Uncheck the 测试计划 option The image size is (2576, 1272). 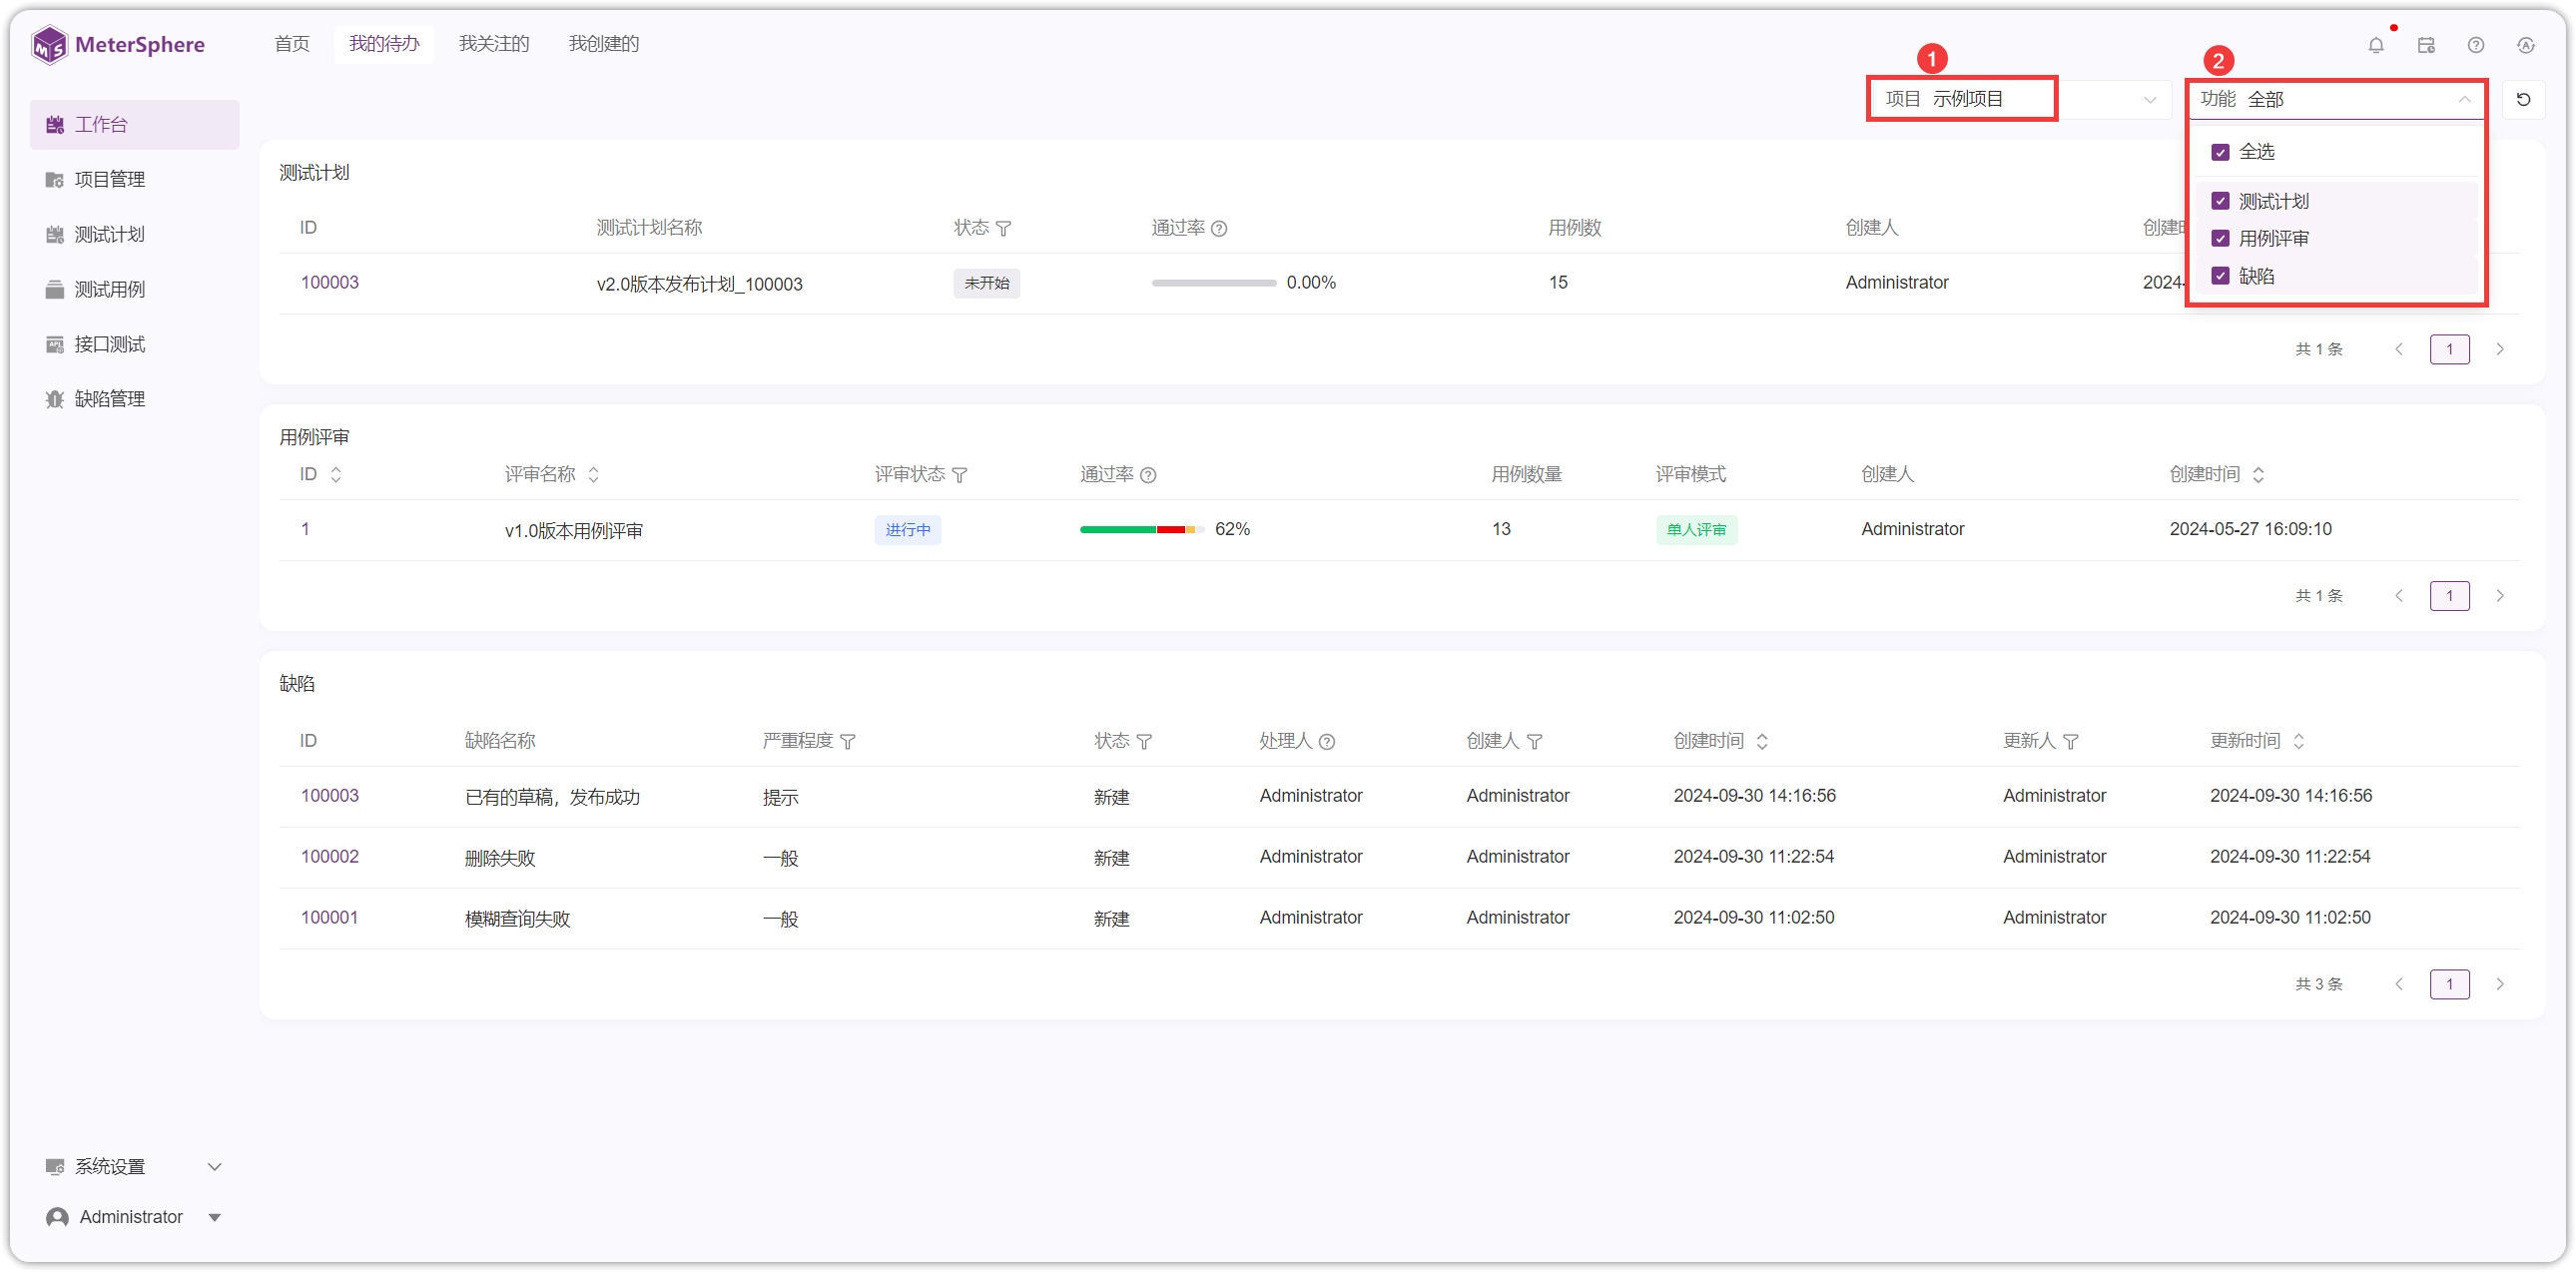2221,201
